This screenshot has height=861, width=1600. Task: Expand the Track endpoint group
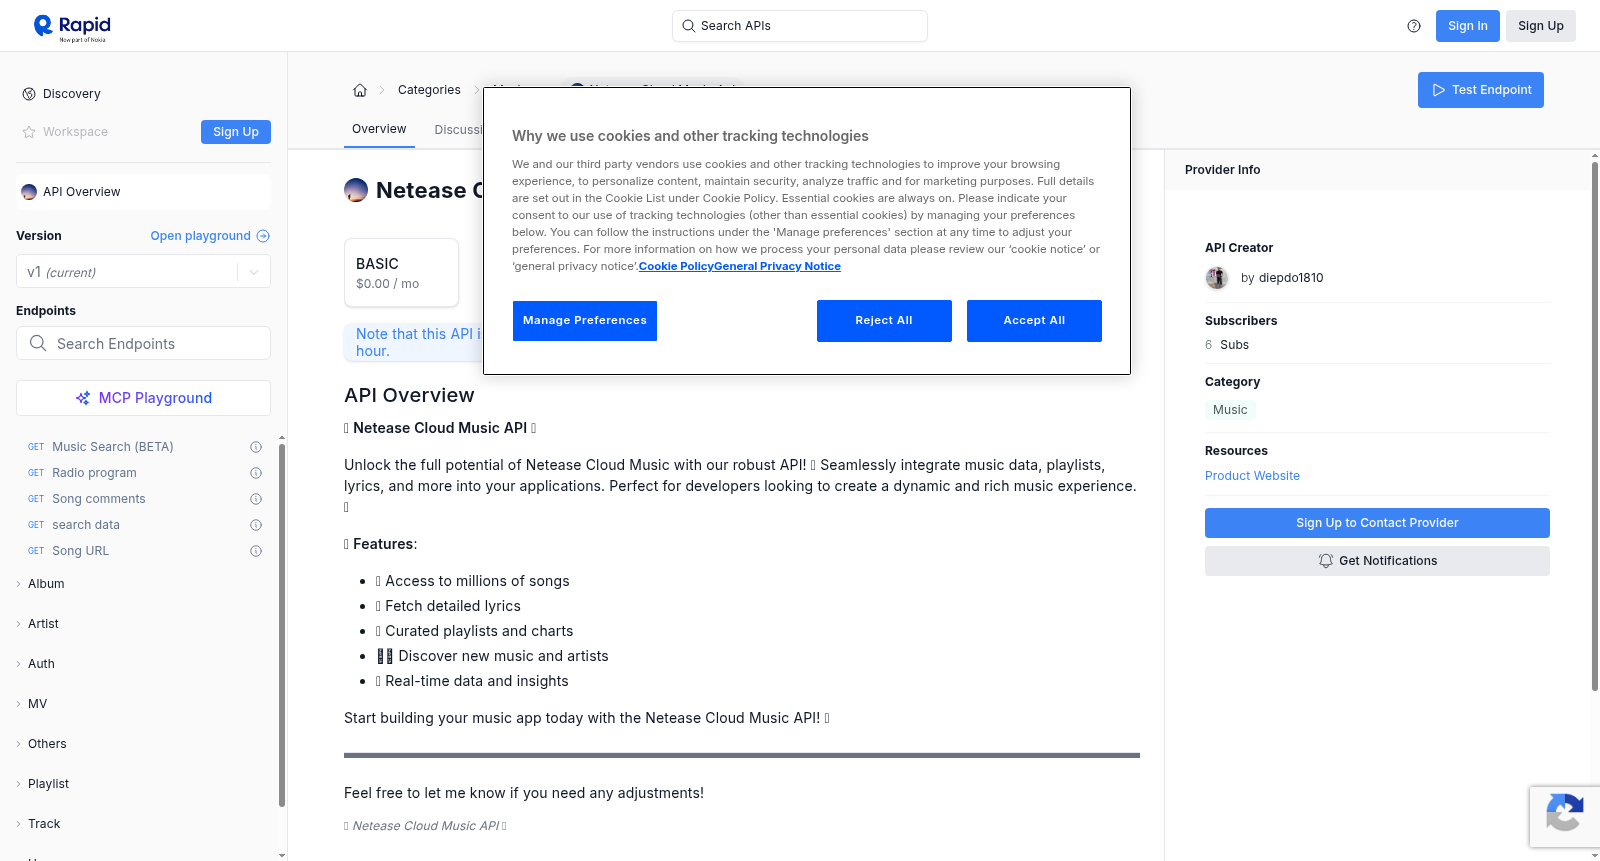coord(44,824)
